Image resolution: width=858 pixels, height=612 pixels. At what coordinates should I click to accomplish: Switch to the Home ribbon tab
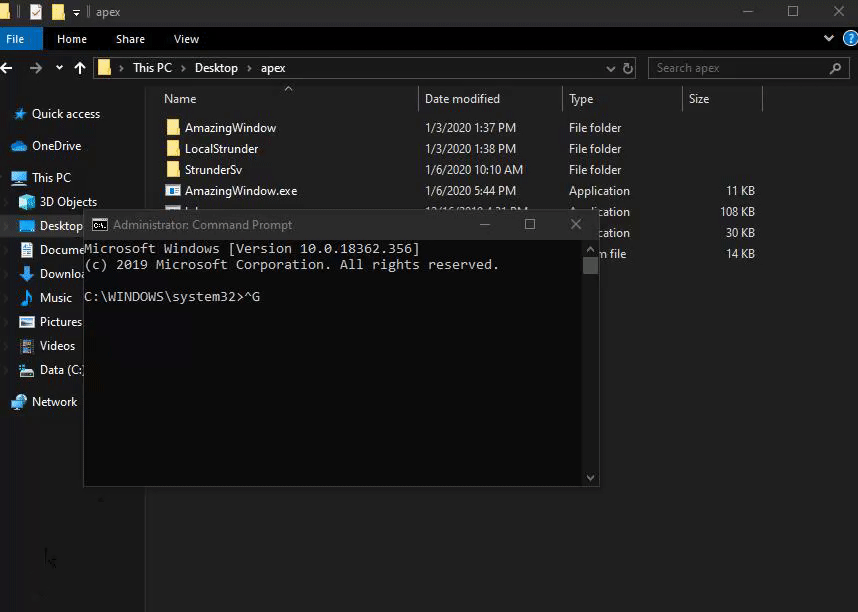(x=72, y=39)
